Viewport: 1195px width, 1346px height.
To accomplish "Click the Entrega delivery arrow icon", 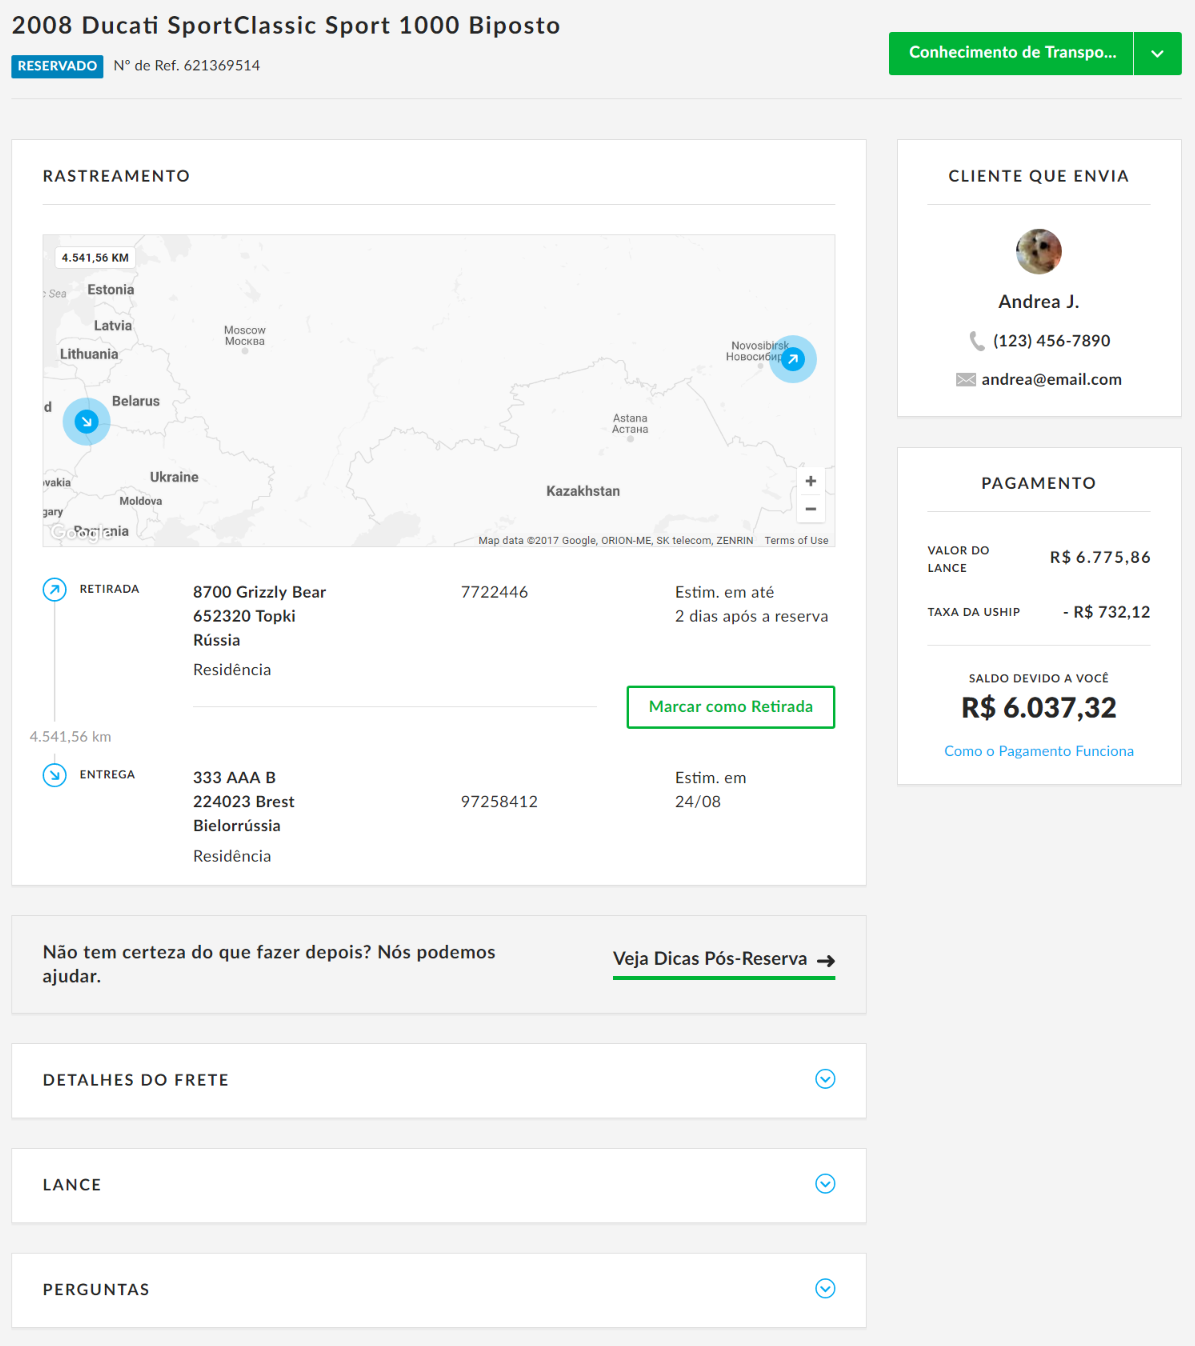I will (x=55, y=775).
